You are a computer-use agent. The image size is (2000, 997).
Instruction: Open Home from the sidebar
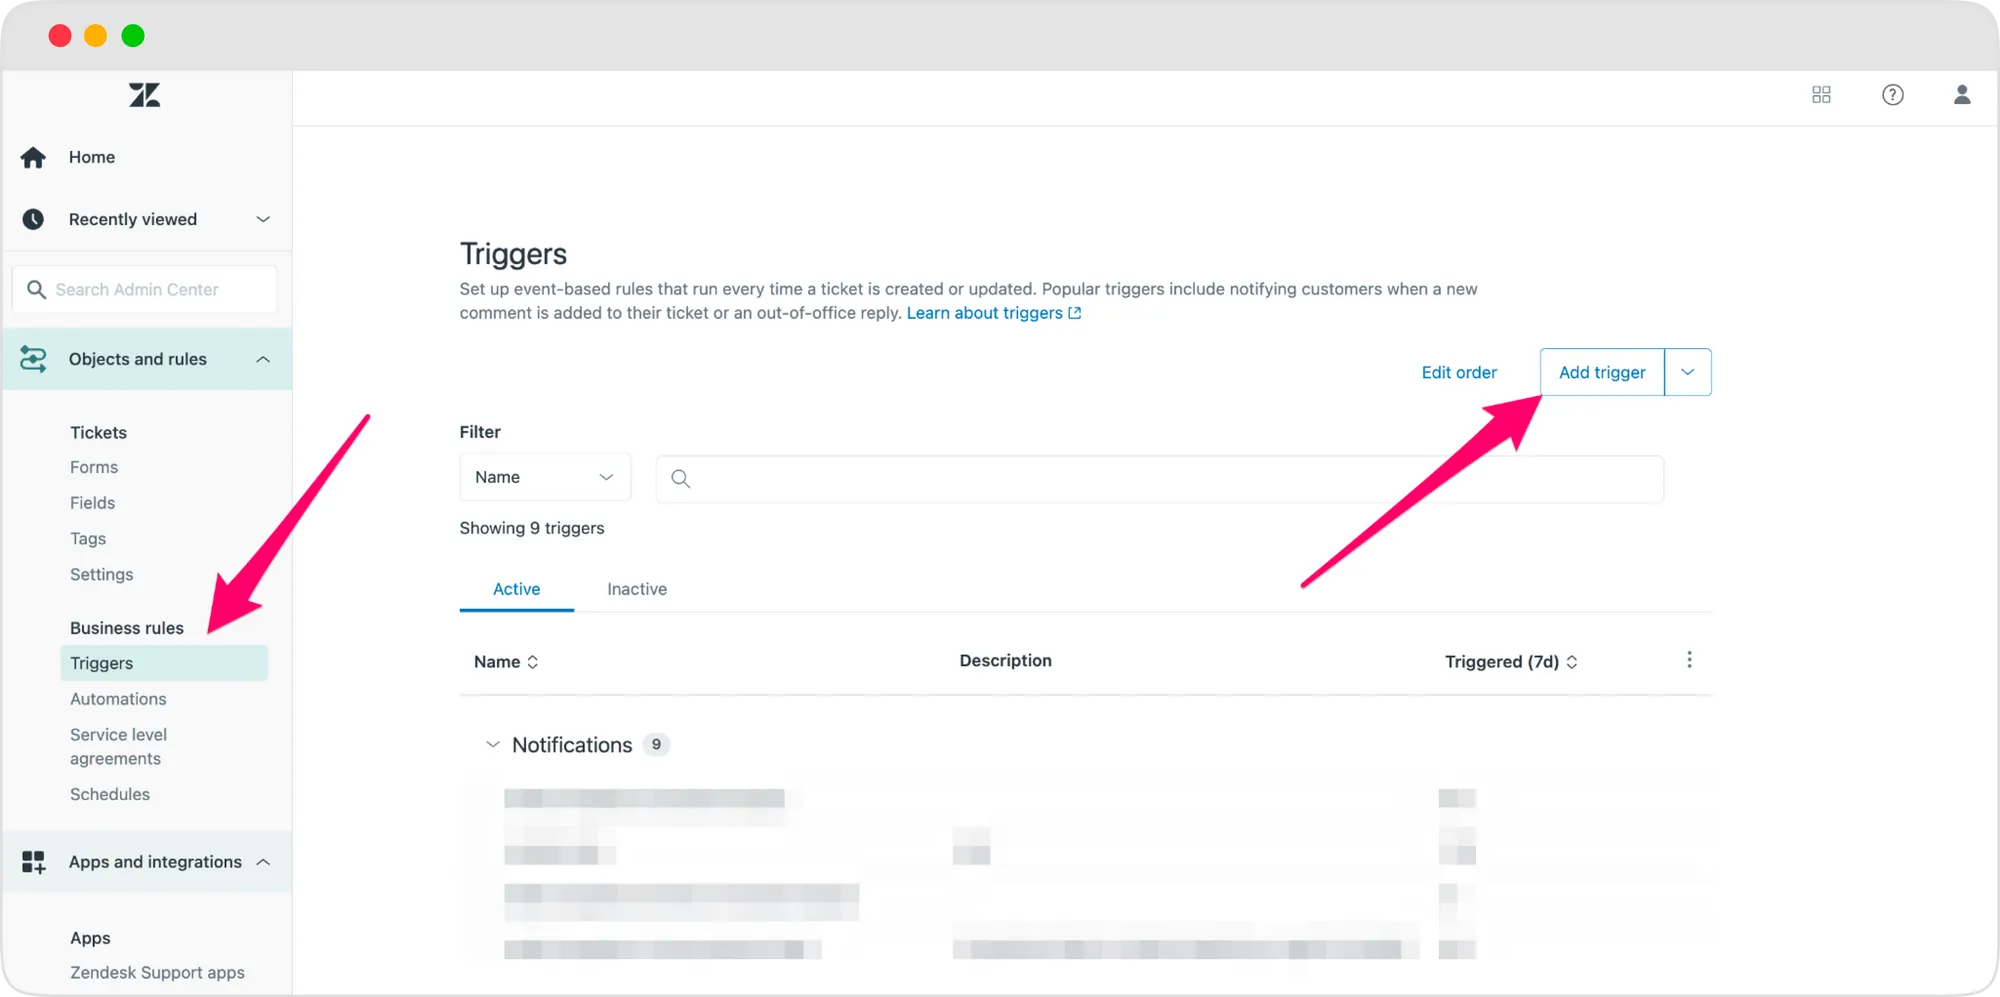[91, 157]
